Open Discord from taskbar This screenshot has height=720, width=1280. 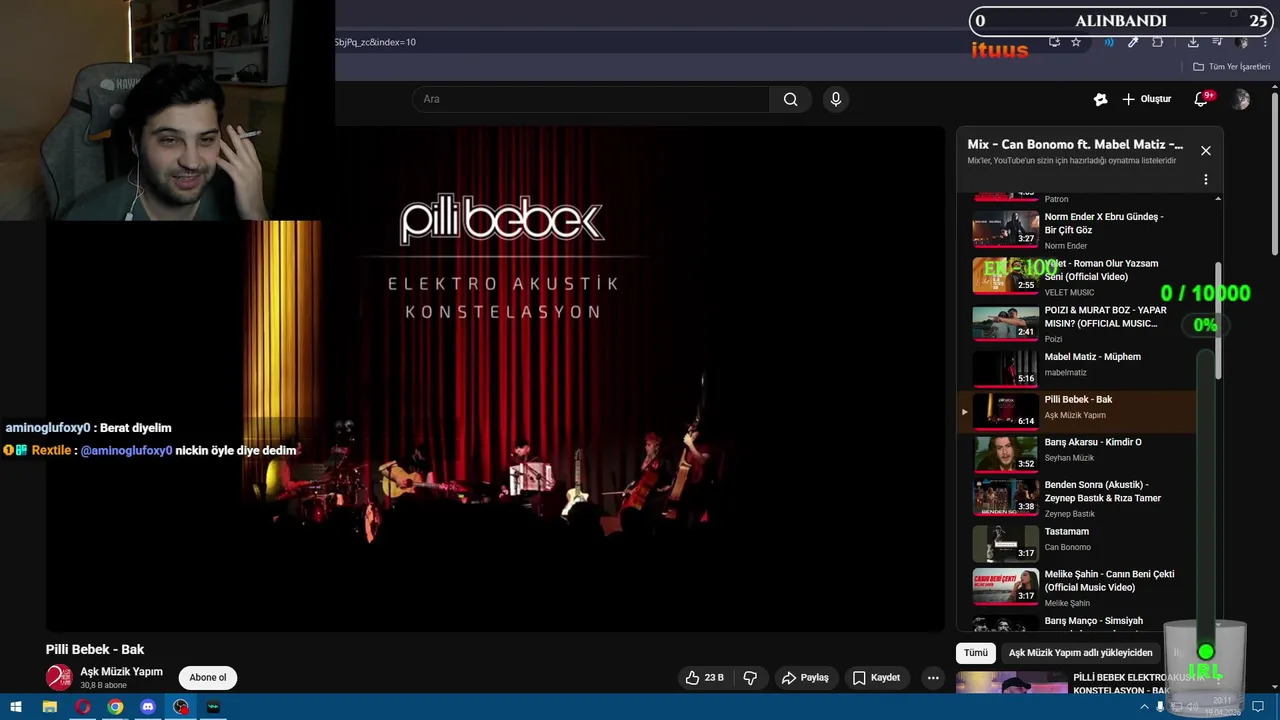[148, 707]
